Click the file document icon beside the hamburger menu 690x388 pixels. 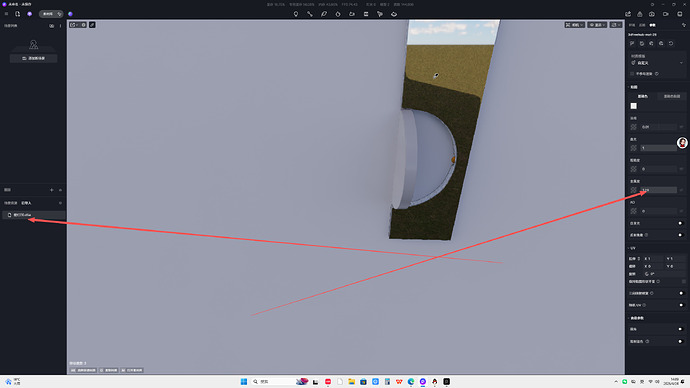[x=18, y=14]
